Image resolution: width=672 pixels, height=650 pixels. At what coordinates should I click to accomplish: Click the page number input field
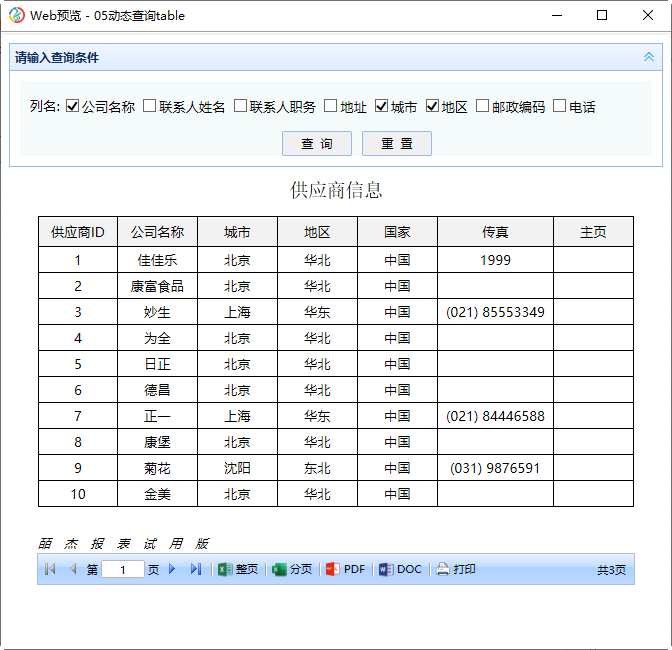pos(122,570)
